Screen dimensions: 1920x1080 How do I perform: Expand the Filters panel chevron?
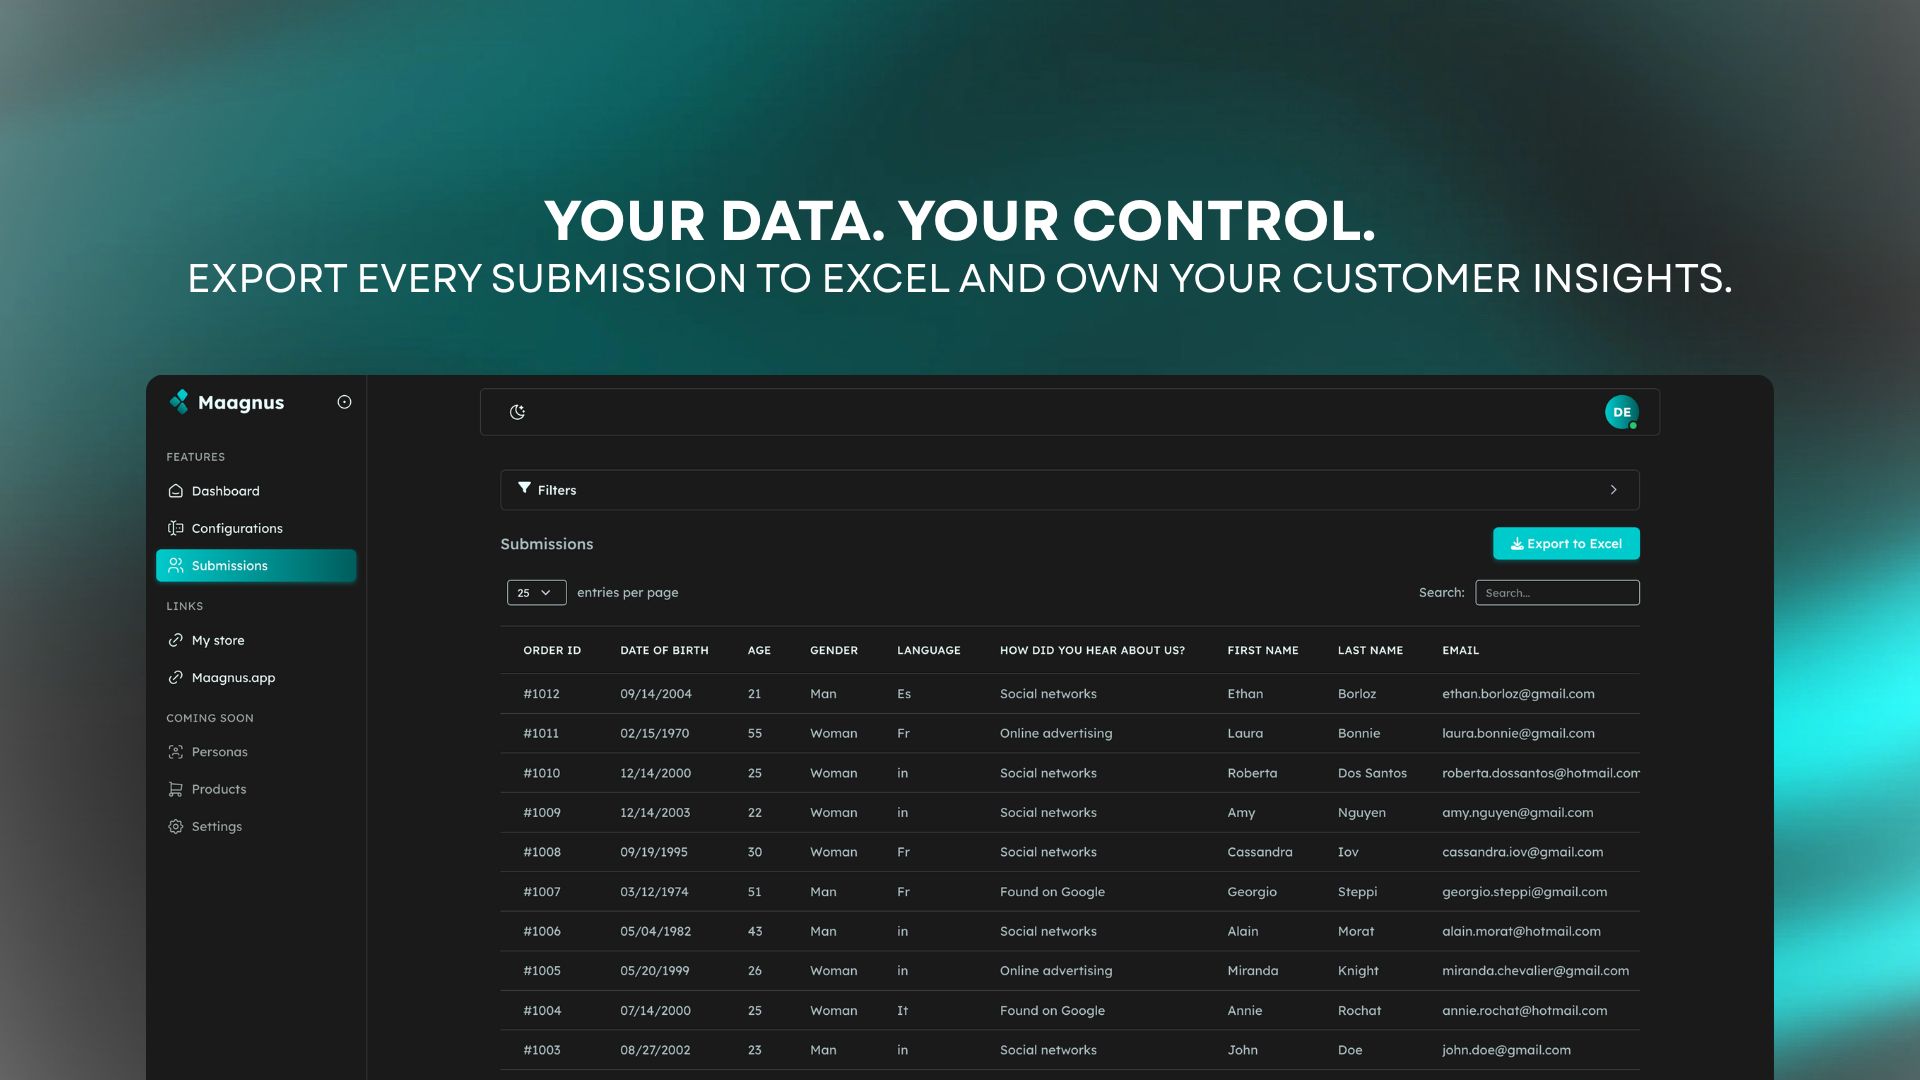pos(1613,490)
